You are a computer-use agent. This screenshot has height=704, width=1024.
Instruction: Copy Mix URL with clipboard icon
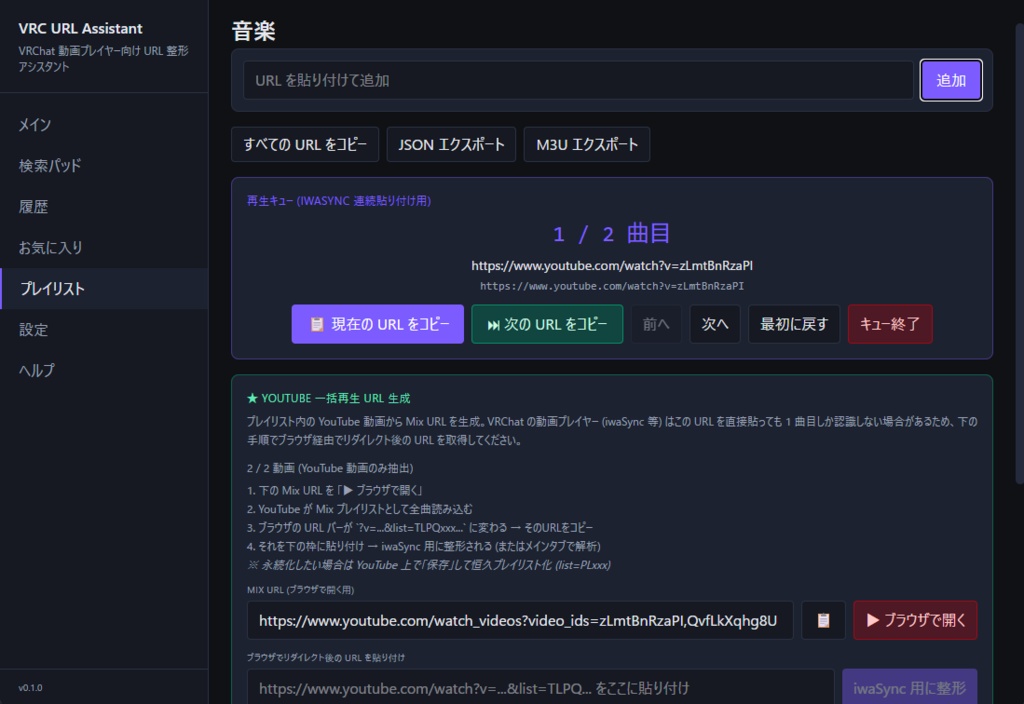click(x=823, y=620)
